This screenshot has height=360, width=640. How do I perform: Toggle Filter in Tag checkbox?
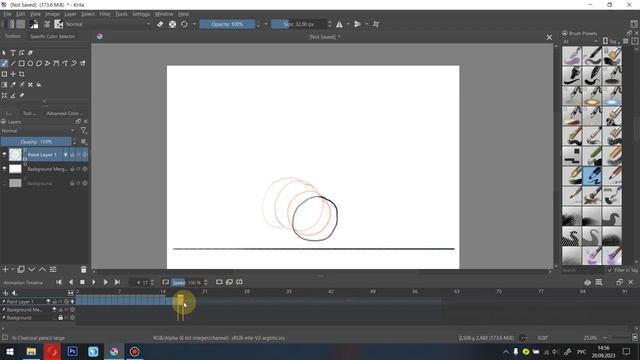pyautogui.click(x=610, y=270)
